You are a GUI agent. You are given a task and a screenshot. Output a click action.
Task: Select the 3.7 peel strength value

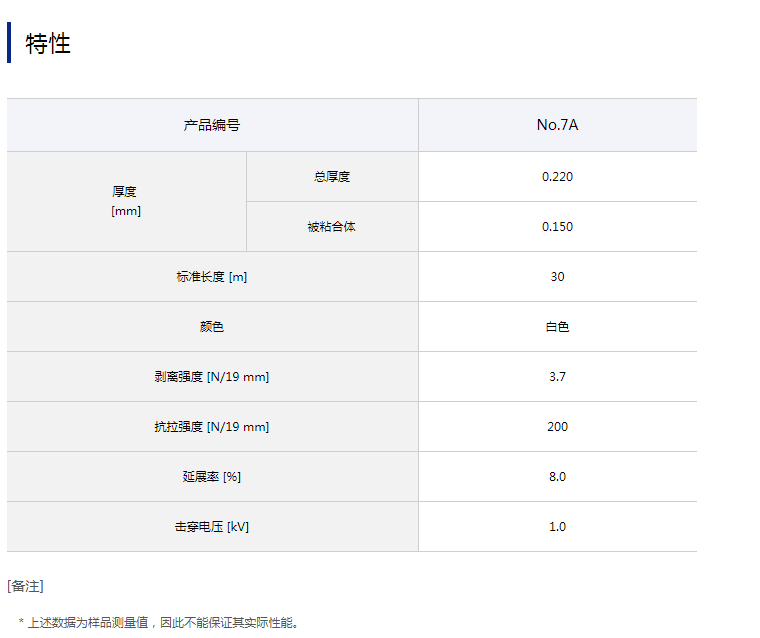pyautogui.click(x=557, y=377)
